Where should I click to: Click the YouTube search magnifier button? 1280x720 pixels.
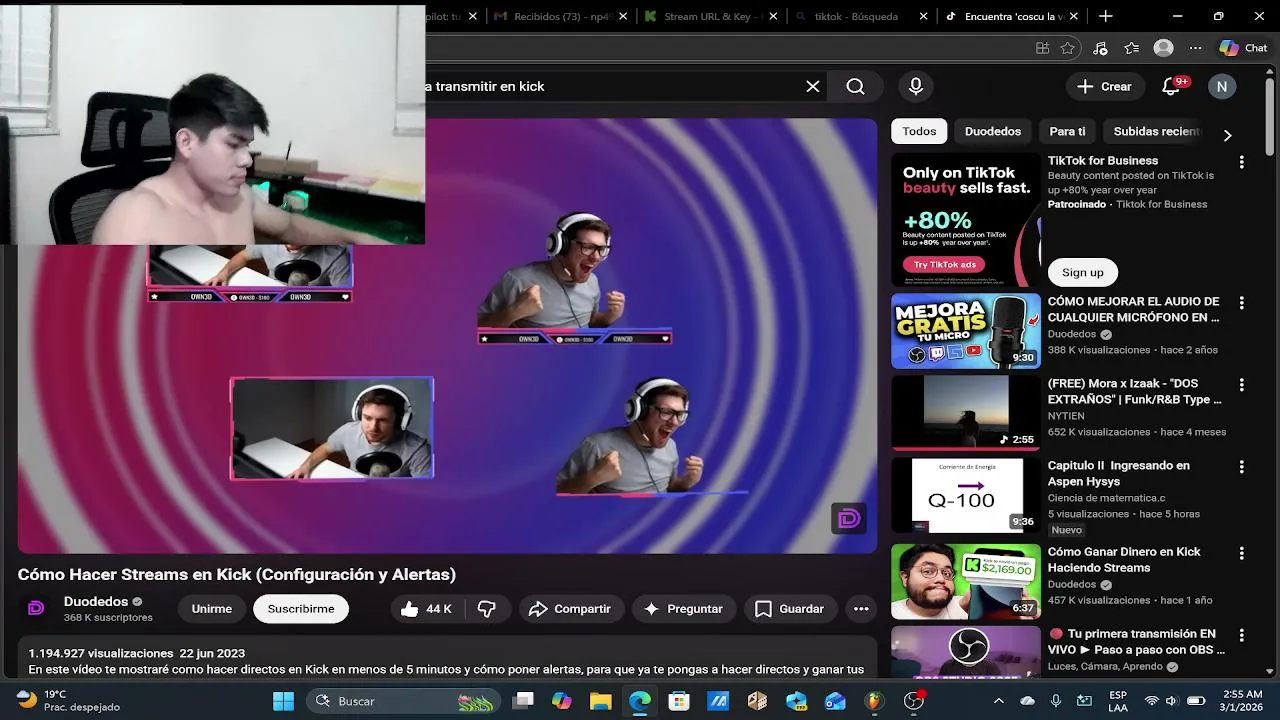856,87
